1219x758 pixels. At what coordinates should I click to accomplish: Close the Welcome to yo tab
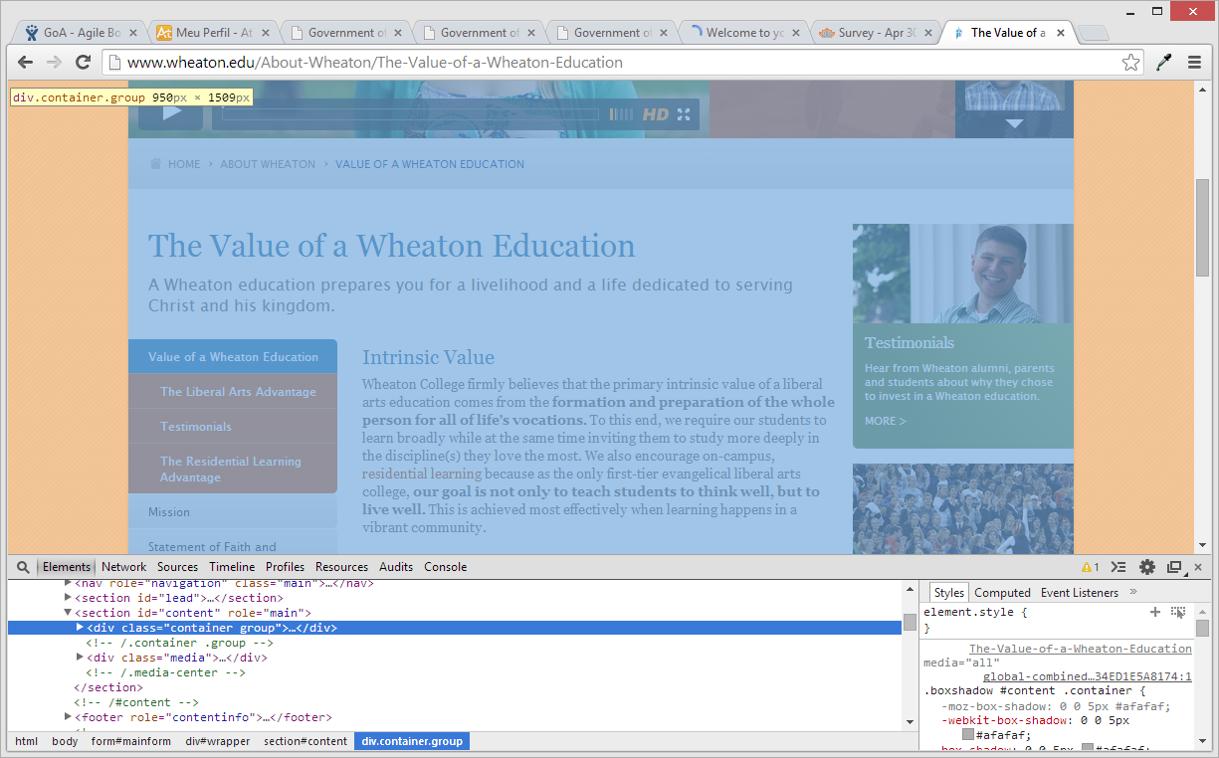coord(797,33)
